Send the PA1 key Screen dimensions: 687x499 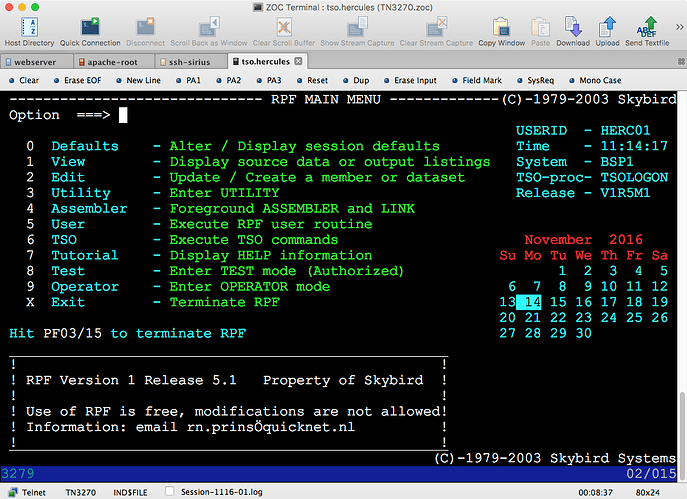click(188, 80)
